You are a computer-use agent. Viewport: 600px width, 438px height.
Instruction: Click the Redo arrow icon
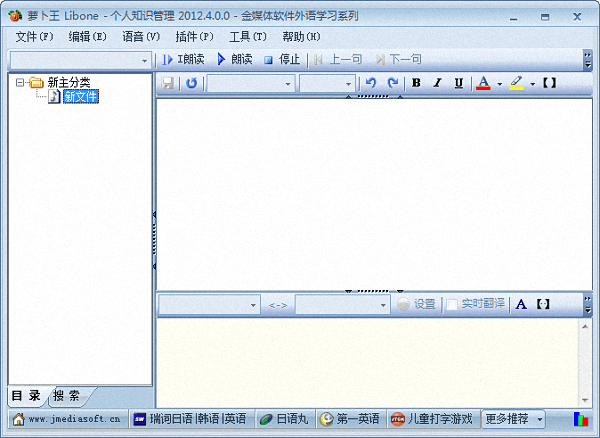point(392,83)
